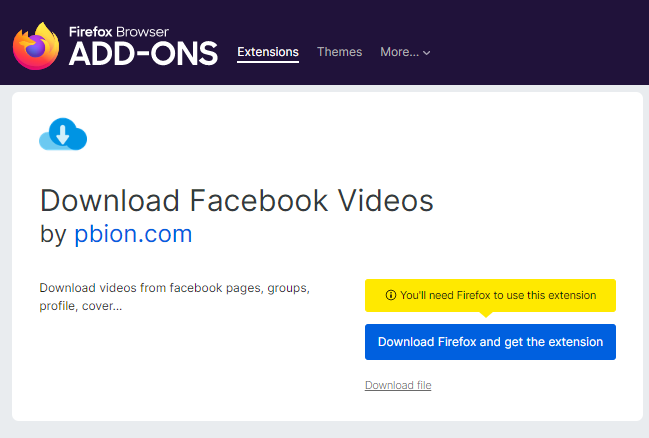This screenshot has height=438, width=649.
Task: Click the blue cloud download extension icon
Action: coord(63,134)
